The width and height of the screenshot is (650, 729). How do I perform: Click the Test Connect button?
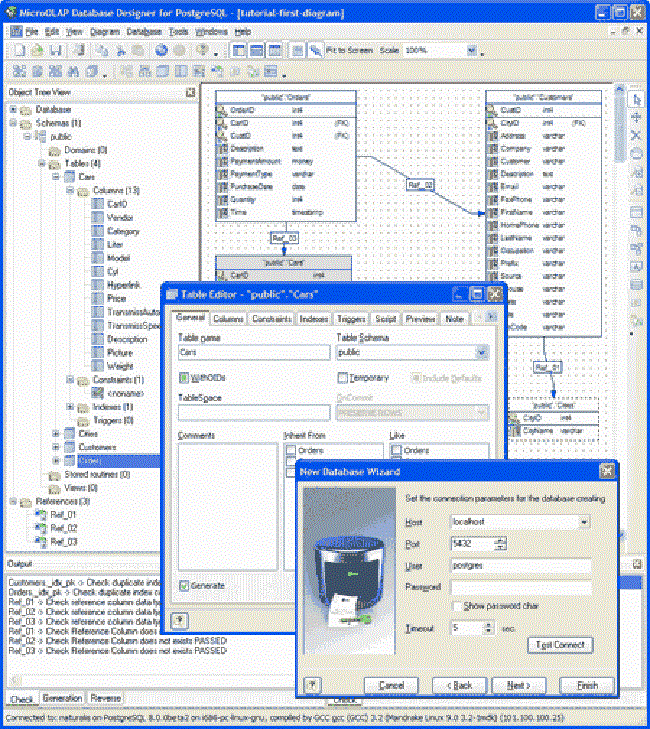pyautogui.click(x=560, y=644)
